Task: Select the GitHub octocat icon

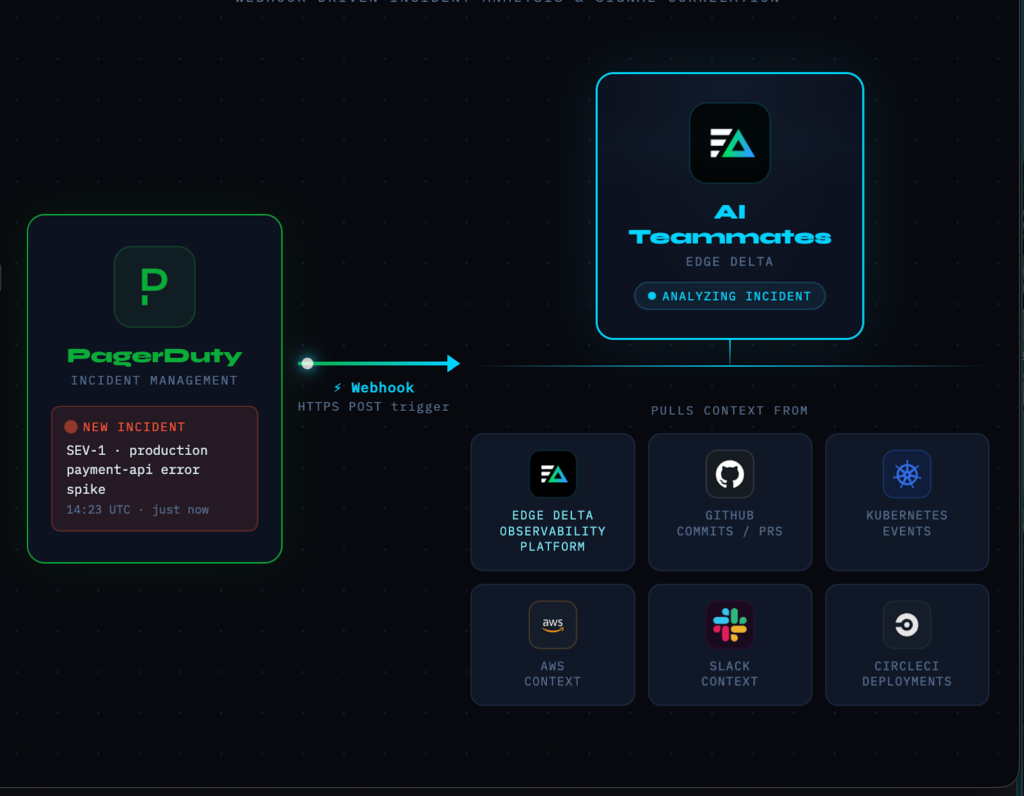Action: tap(729, 474)
